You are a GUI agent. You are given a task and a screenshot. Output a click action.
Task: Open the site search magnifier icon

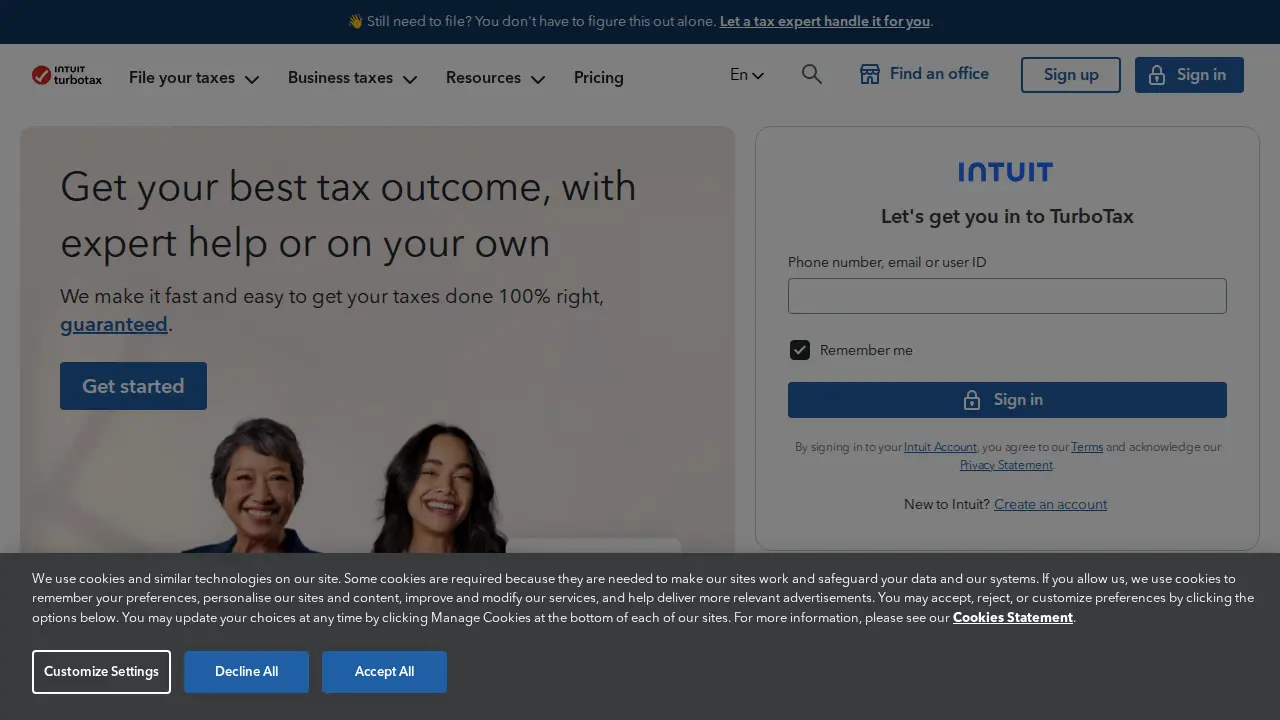tap(812, 74)
